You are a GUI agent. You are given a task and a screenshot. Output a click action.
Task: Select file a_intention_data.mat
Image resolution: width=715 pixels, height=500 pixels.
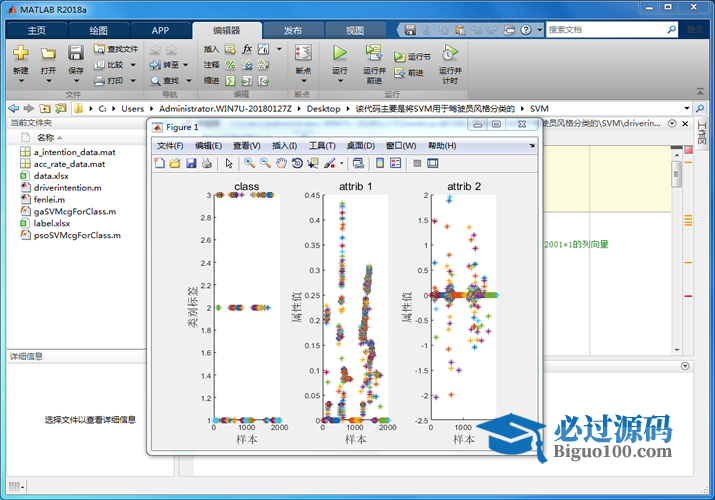coord(74,152)
